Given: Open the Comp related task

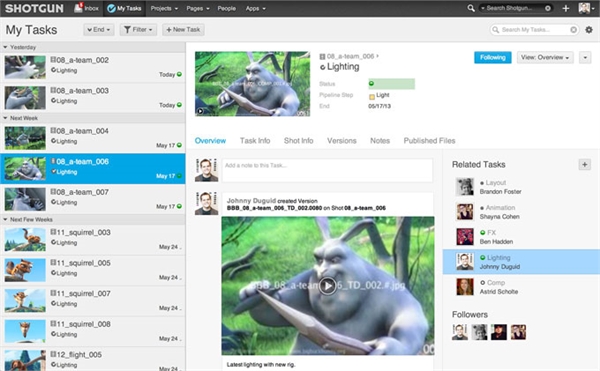Looking at the screenshot, I should 496,283.
